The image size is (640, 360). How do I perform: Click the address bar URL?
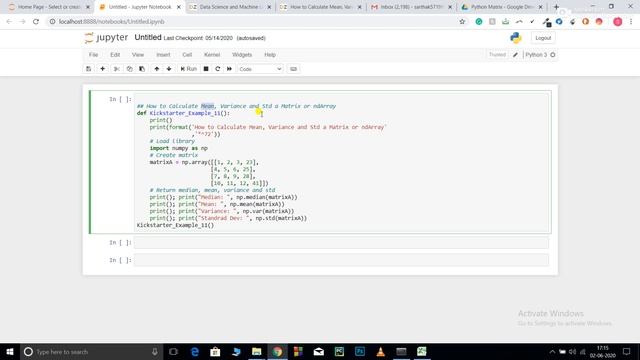point(111,22)
